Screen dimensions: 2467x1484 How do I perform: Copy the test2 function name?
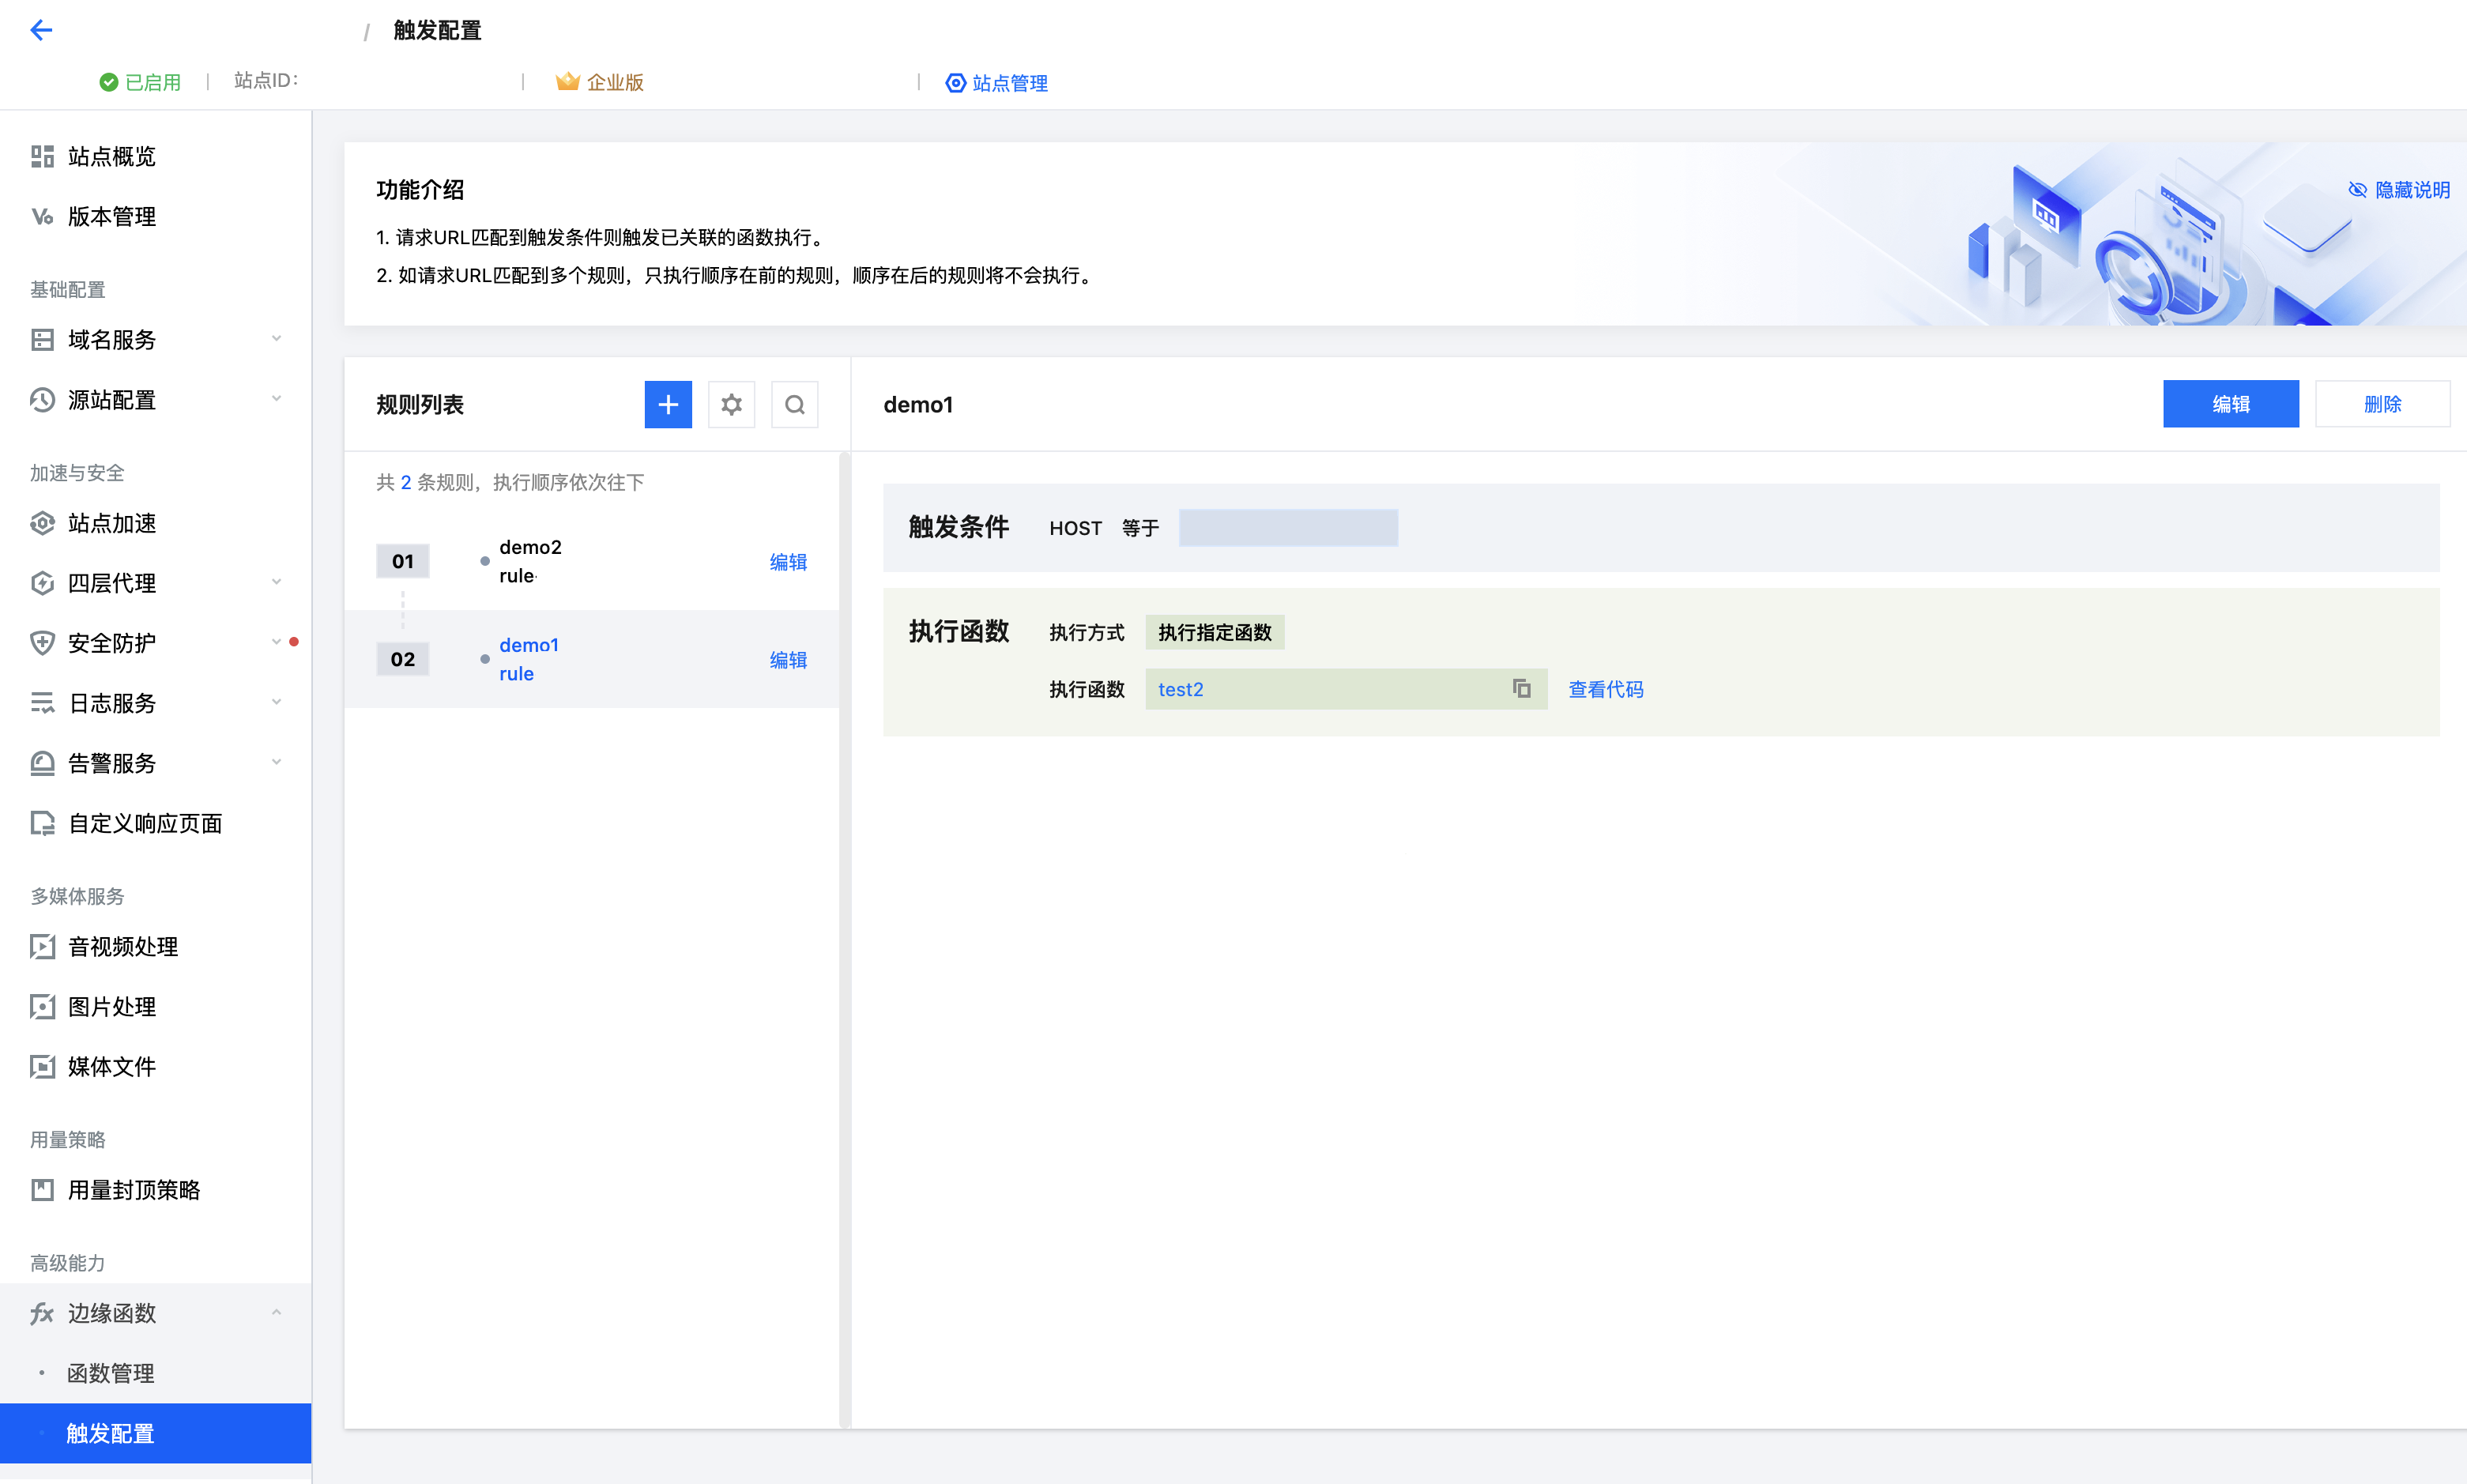pos(1521,688)
